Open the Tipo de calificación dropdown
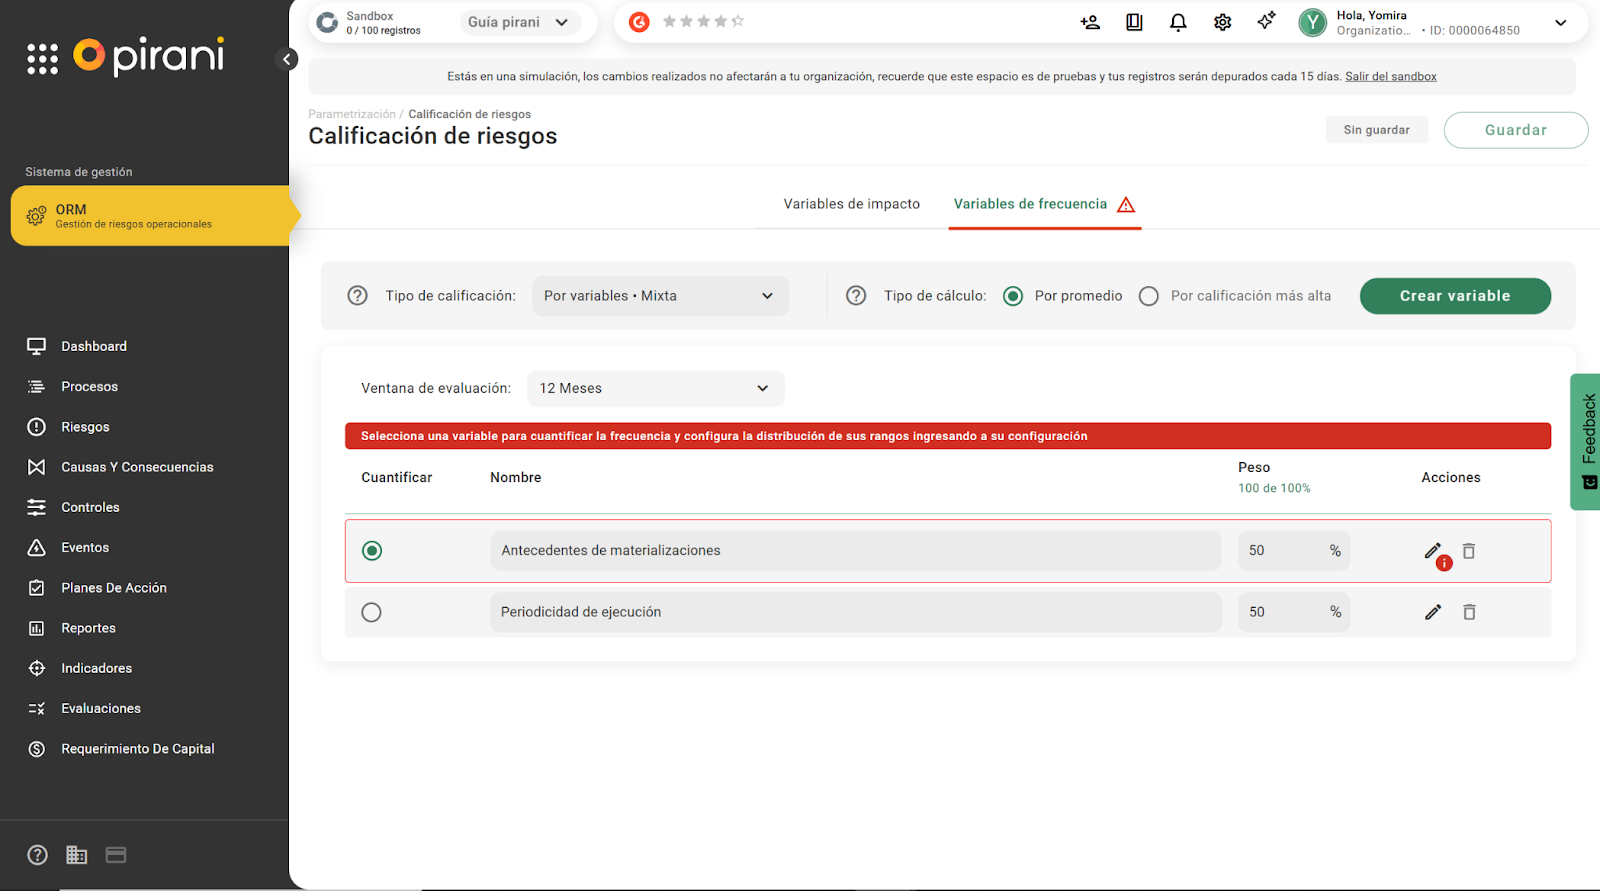 click(x=660, y=296)
